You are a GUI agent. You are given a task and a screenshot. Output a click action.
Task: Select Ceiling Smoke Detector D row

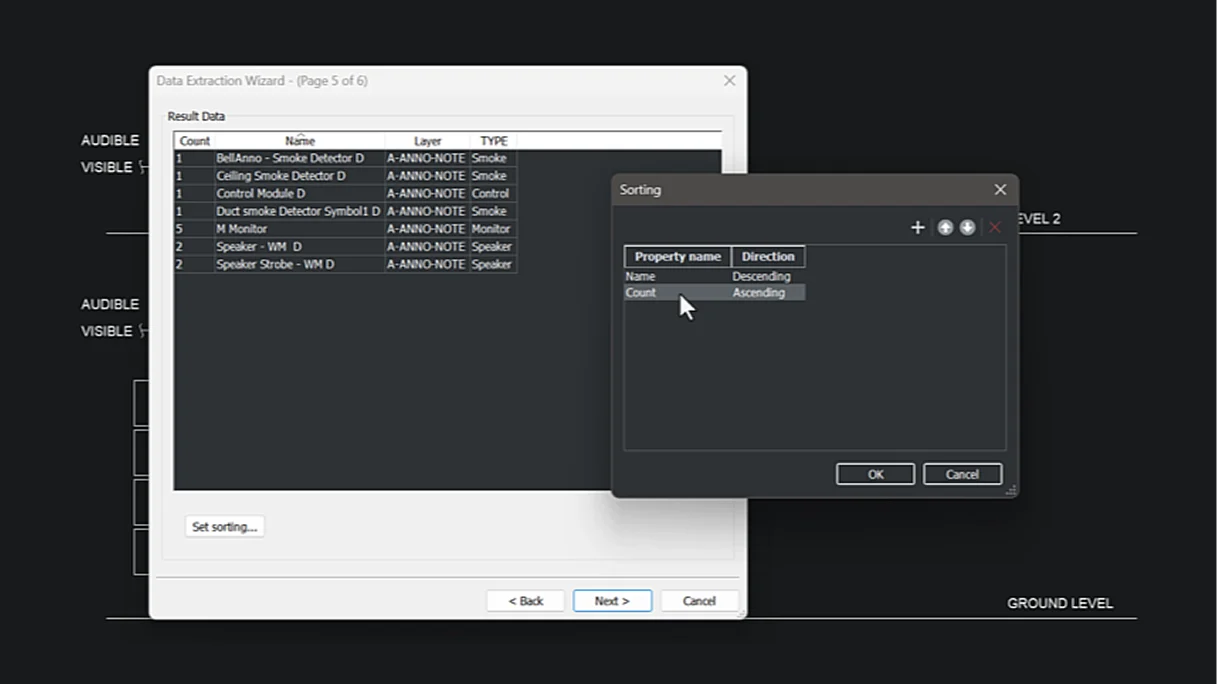tap(345, 176)
